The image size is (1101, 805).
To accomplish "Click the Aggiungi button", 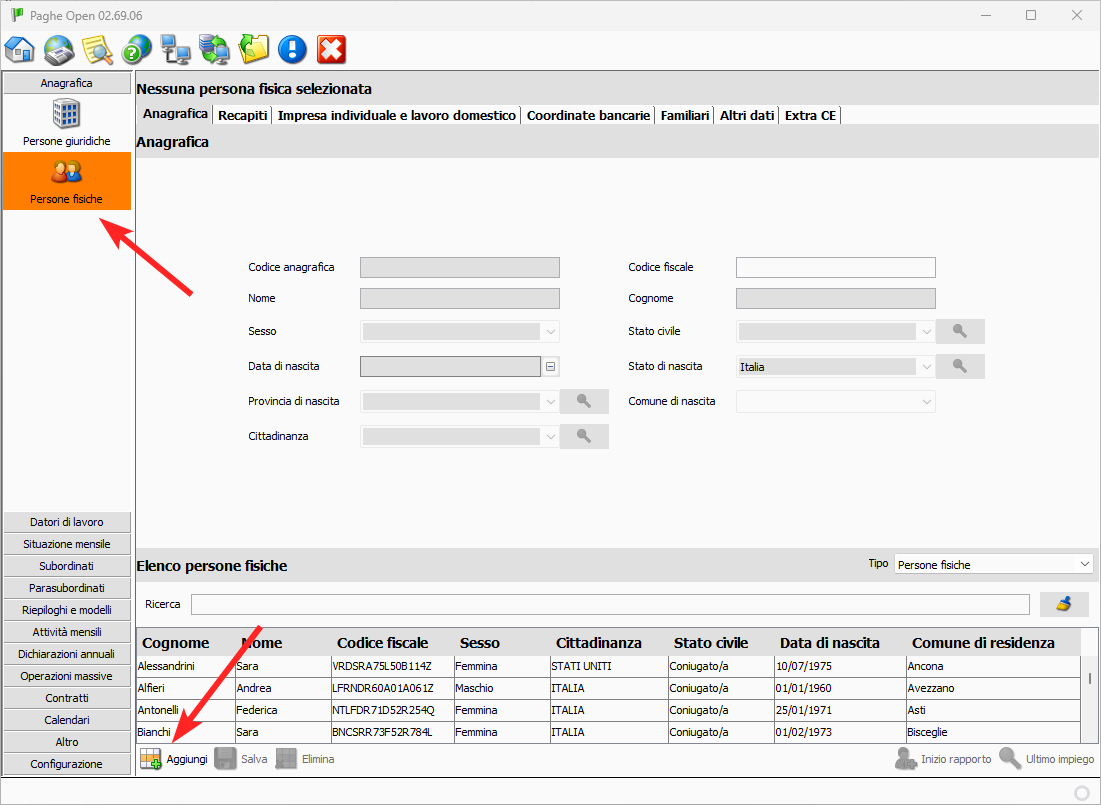I will pyautogui.click(x=175, y=760).
